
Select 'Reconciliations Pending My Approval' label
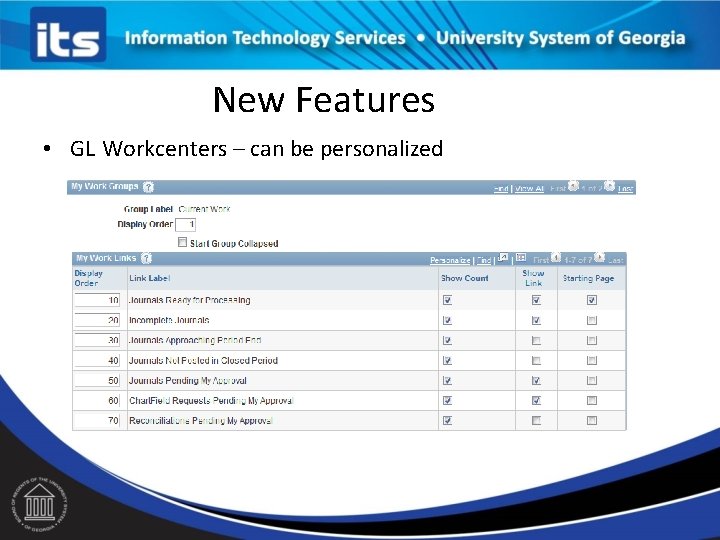click(201, 421)
